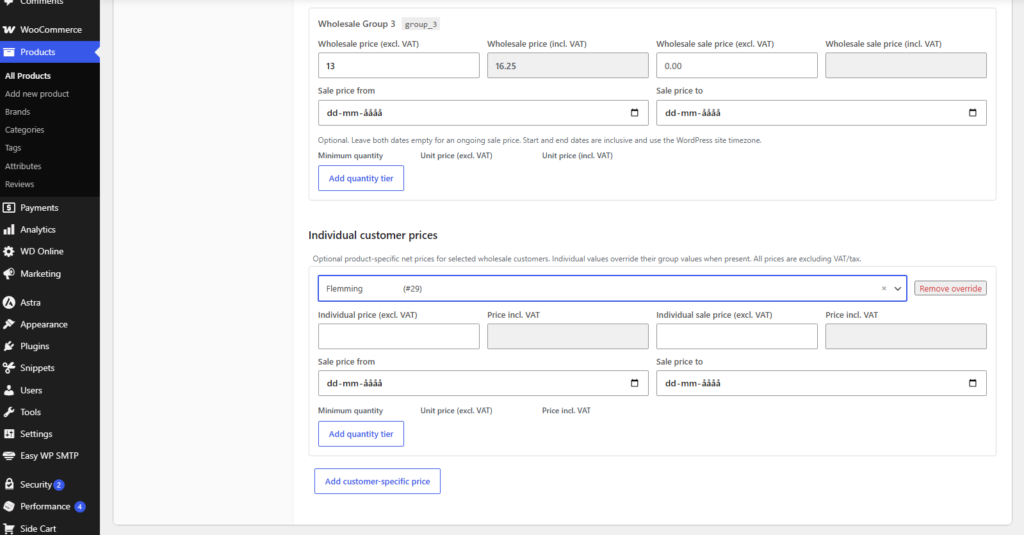Viewport: 1024px width, 535px height.
Task: Click the WooCommerce logo icon in sidebar
Action: click(x=9, y=29)
